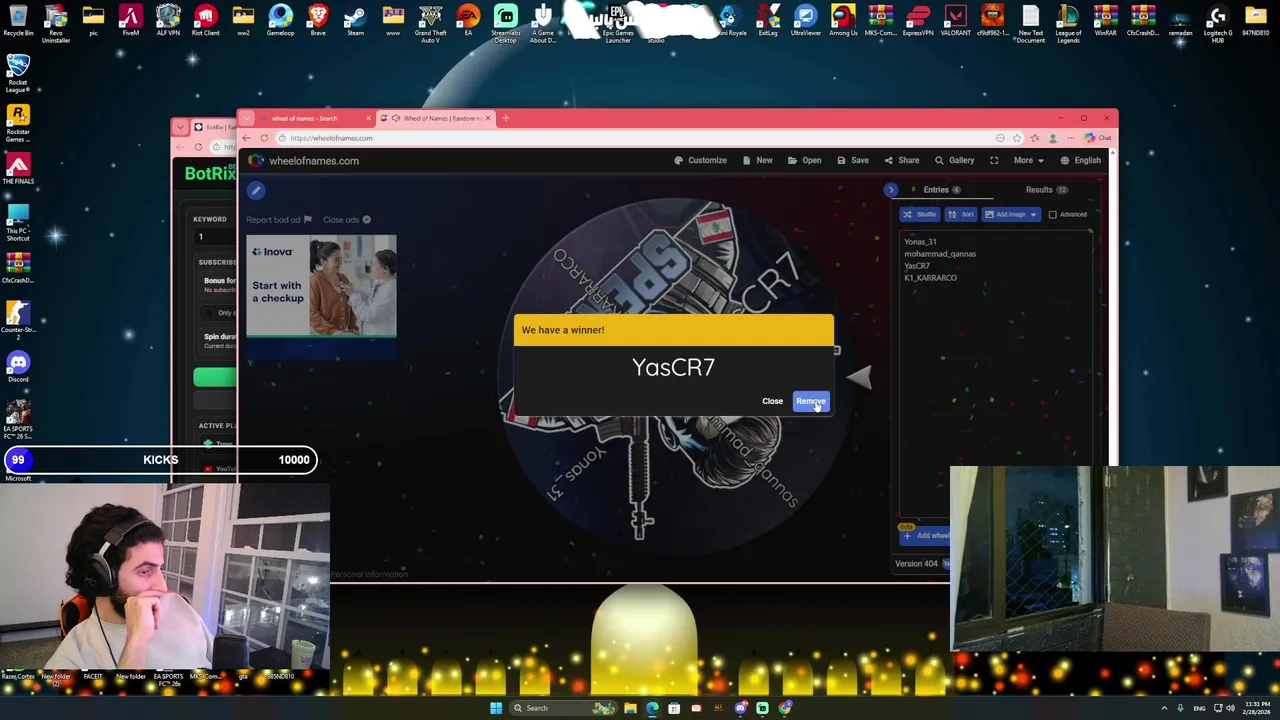Click entry mohammad_qannas in entries list
The height and width of the screenshot is (720, 1280).
pos(939,253)
